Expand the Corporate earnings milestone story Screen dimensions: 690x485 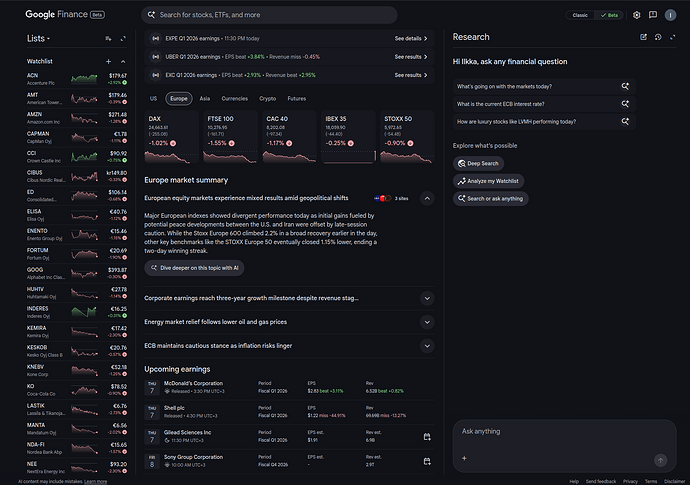(x=427, y=298)
